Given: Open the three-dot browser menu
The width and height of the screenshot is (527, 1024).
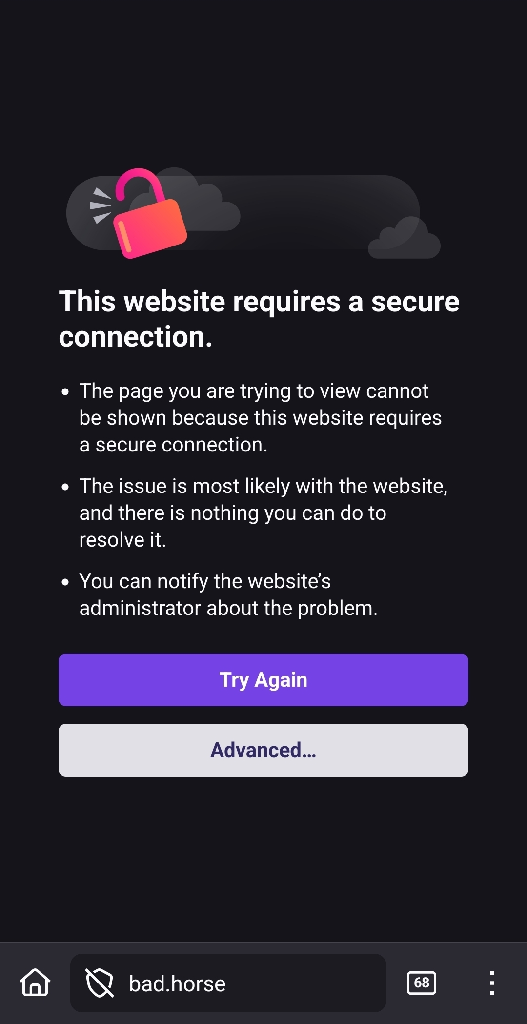Looking at the screenshot, I should click(x=492, y=983).
